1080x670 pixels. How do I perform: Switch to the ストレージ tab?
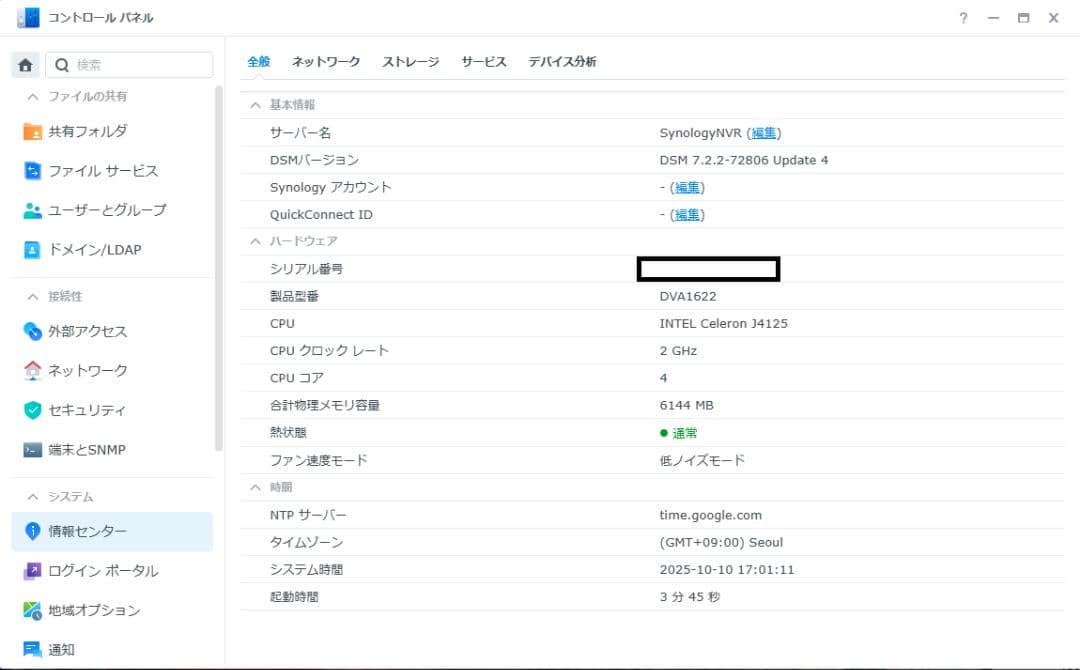410,61
